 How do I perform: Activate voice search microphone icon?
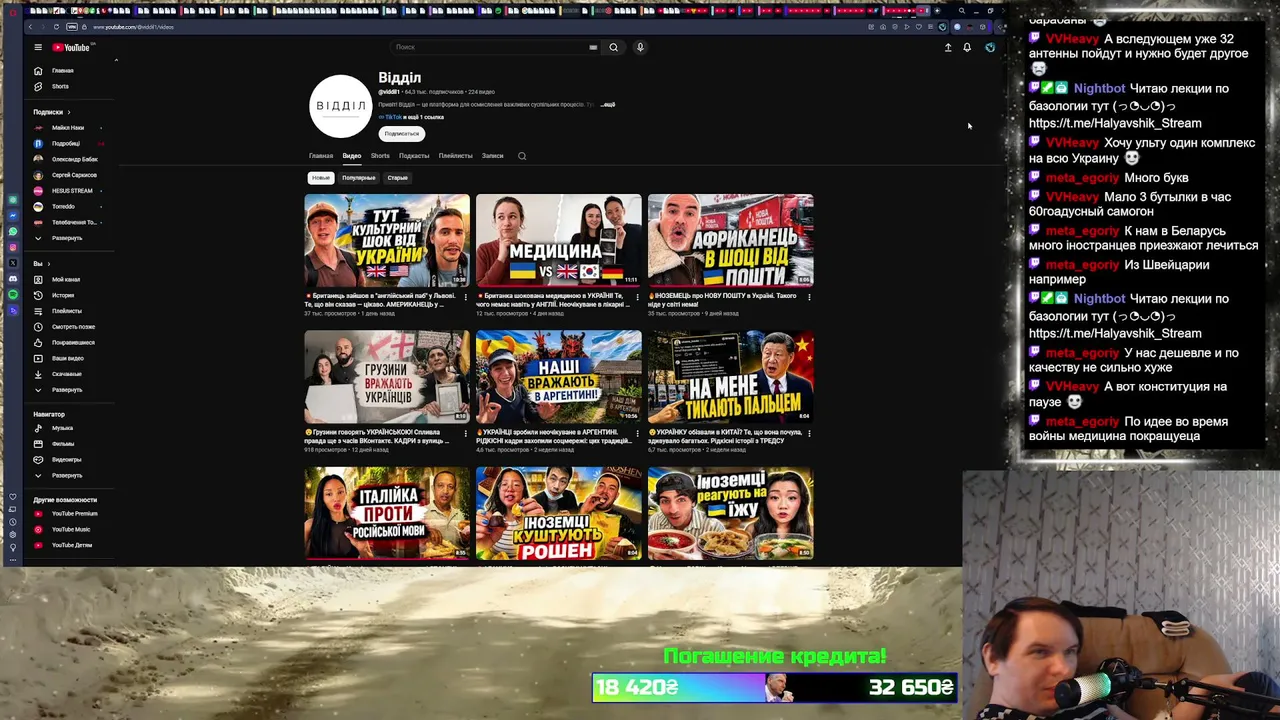coord(640,47)
